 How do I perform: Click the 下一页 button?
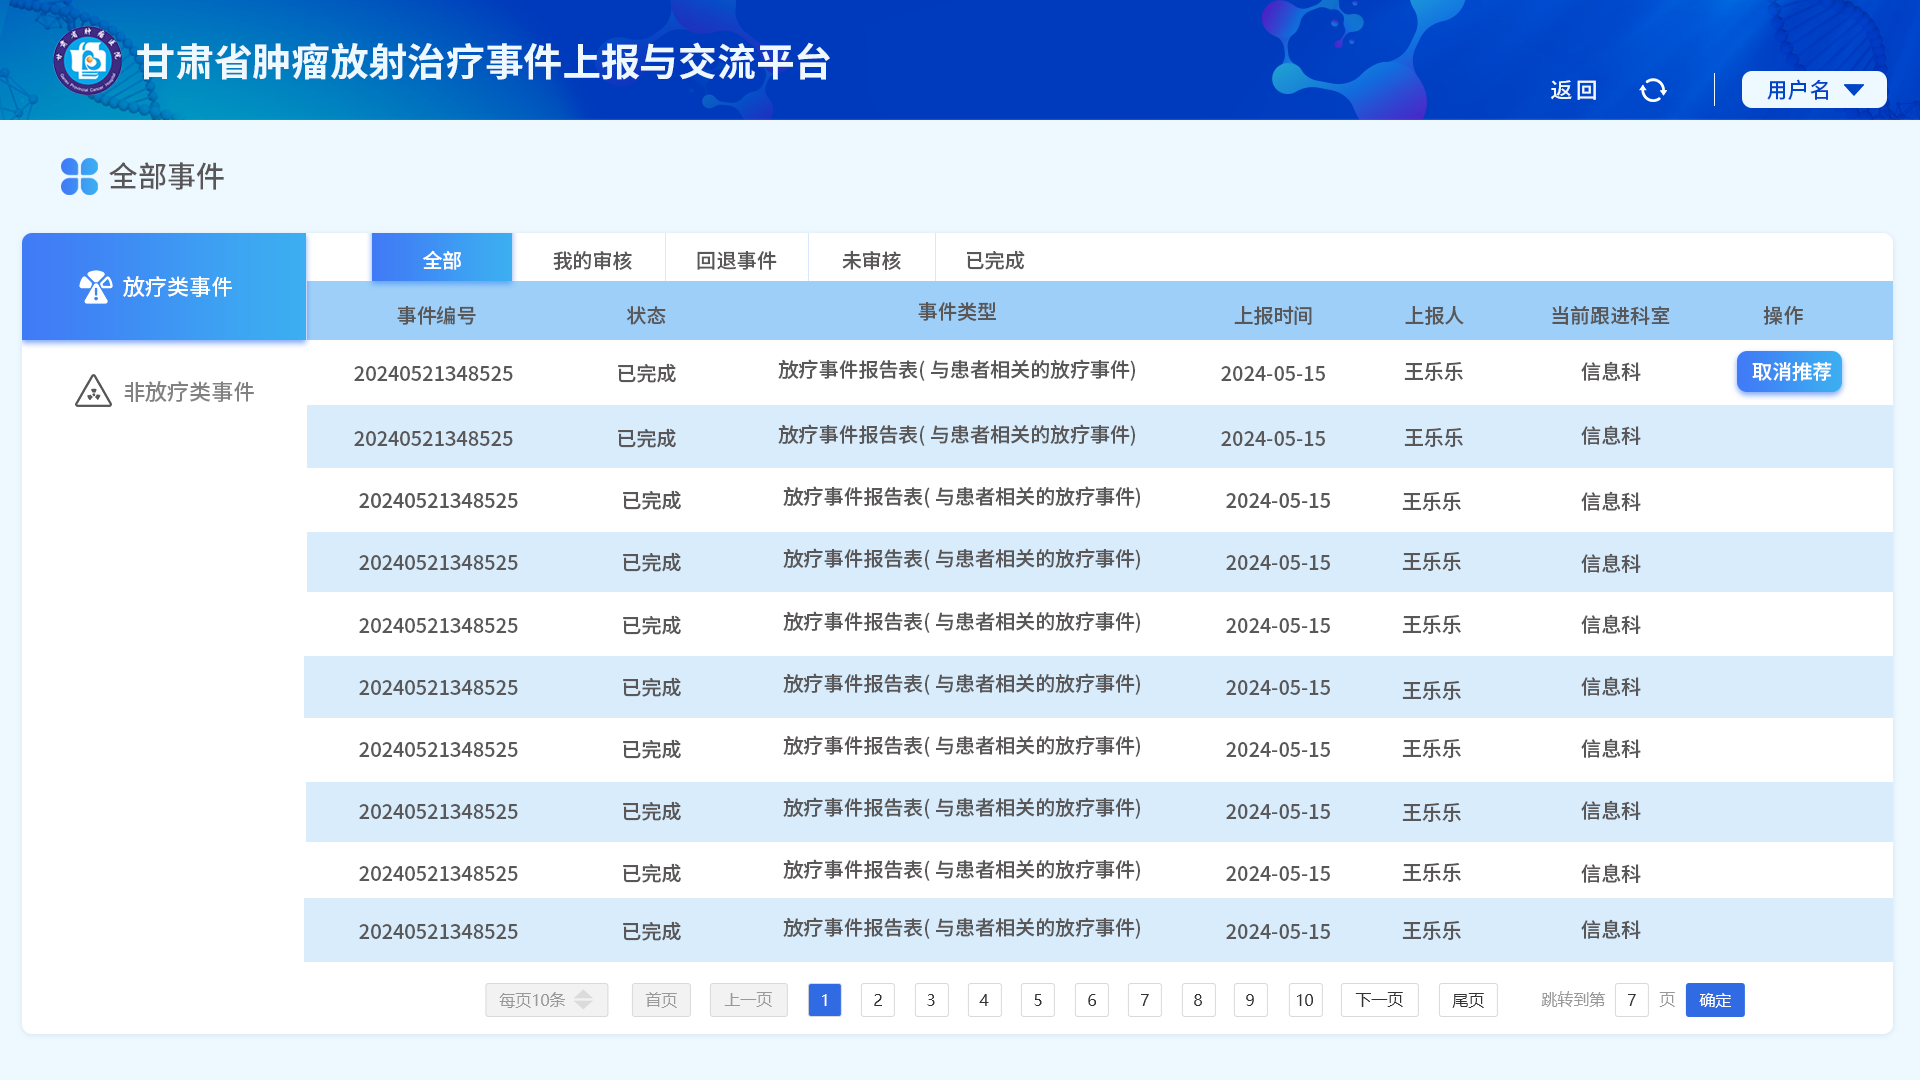click(1380, 1000)
